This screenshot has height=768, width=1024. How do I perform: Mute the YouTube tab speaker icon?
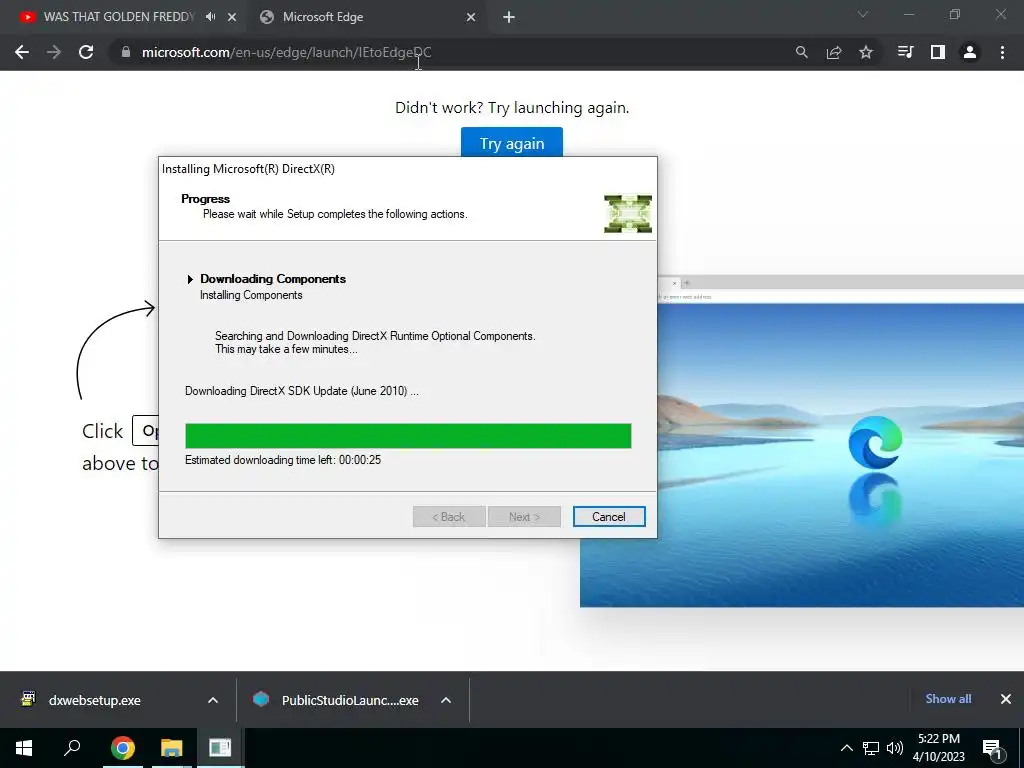210,17
